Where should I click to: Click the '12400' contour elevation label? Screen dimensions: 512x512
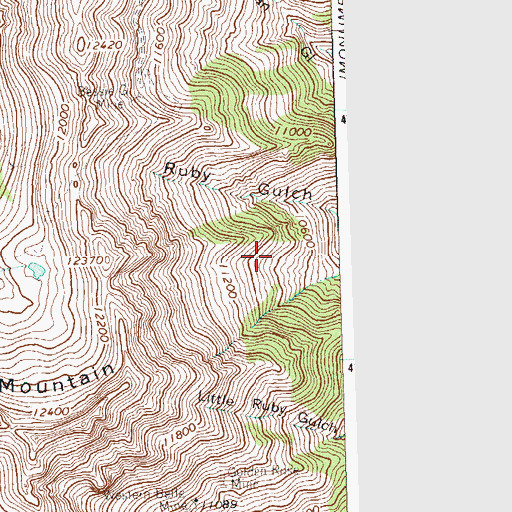tap(51, 412)
